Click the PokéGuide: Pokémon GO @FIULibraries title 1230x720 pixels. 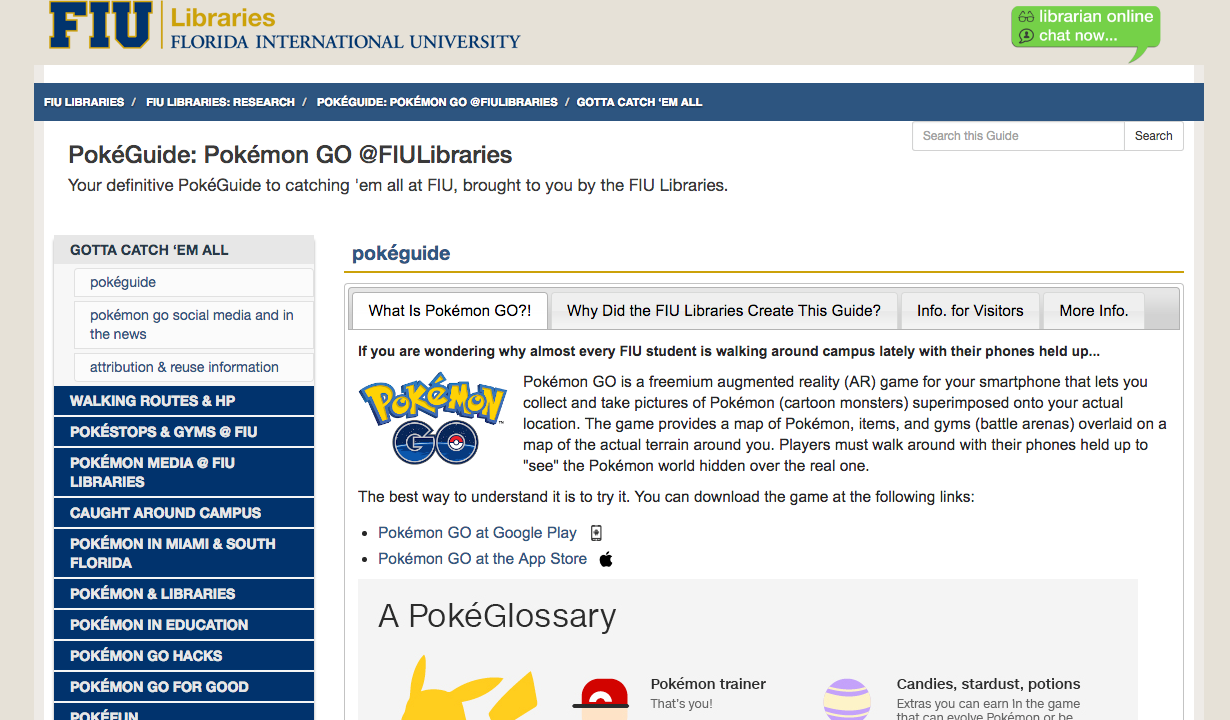tap(290, 155)
